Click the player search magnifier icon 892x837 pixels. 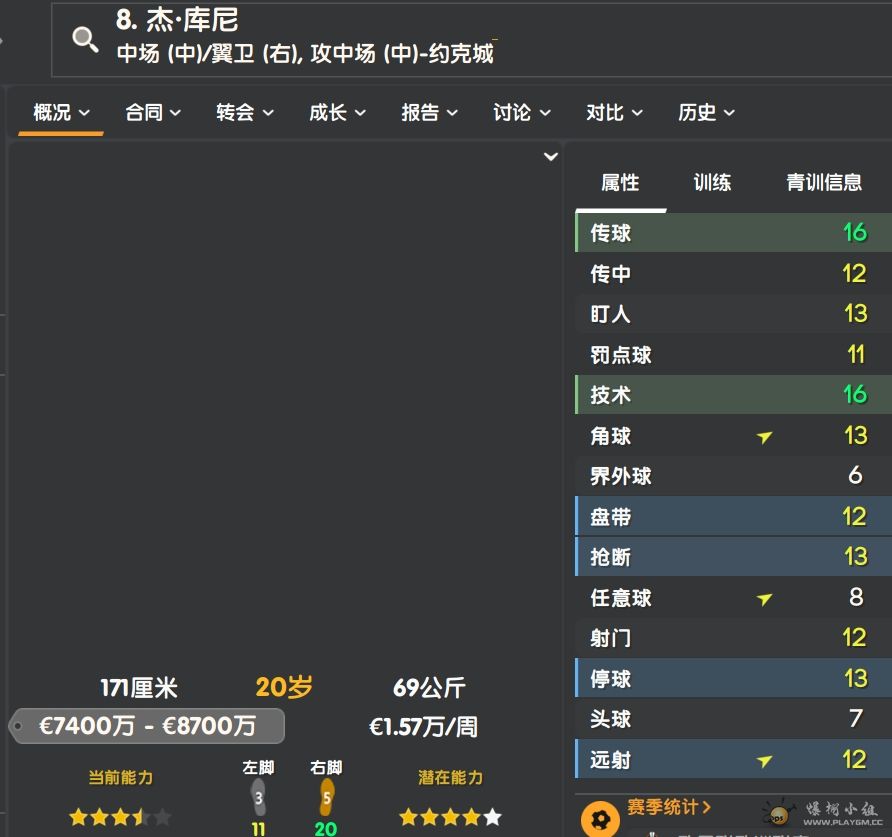[85, 39]
